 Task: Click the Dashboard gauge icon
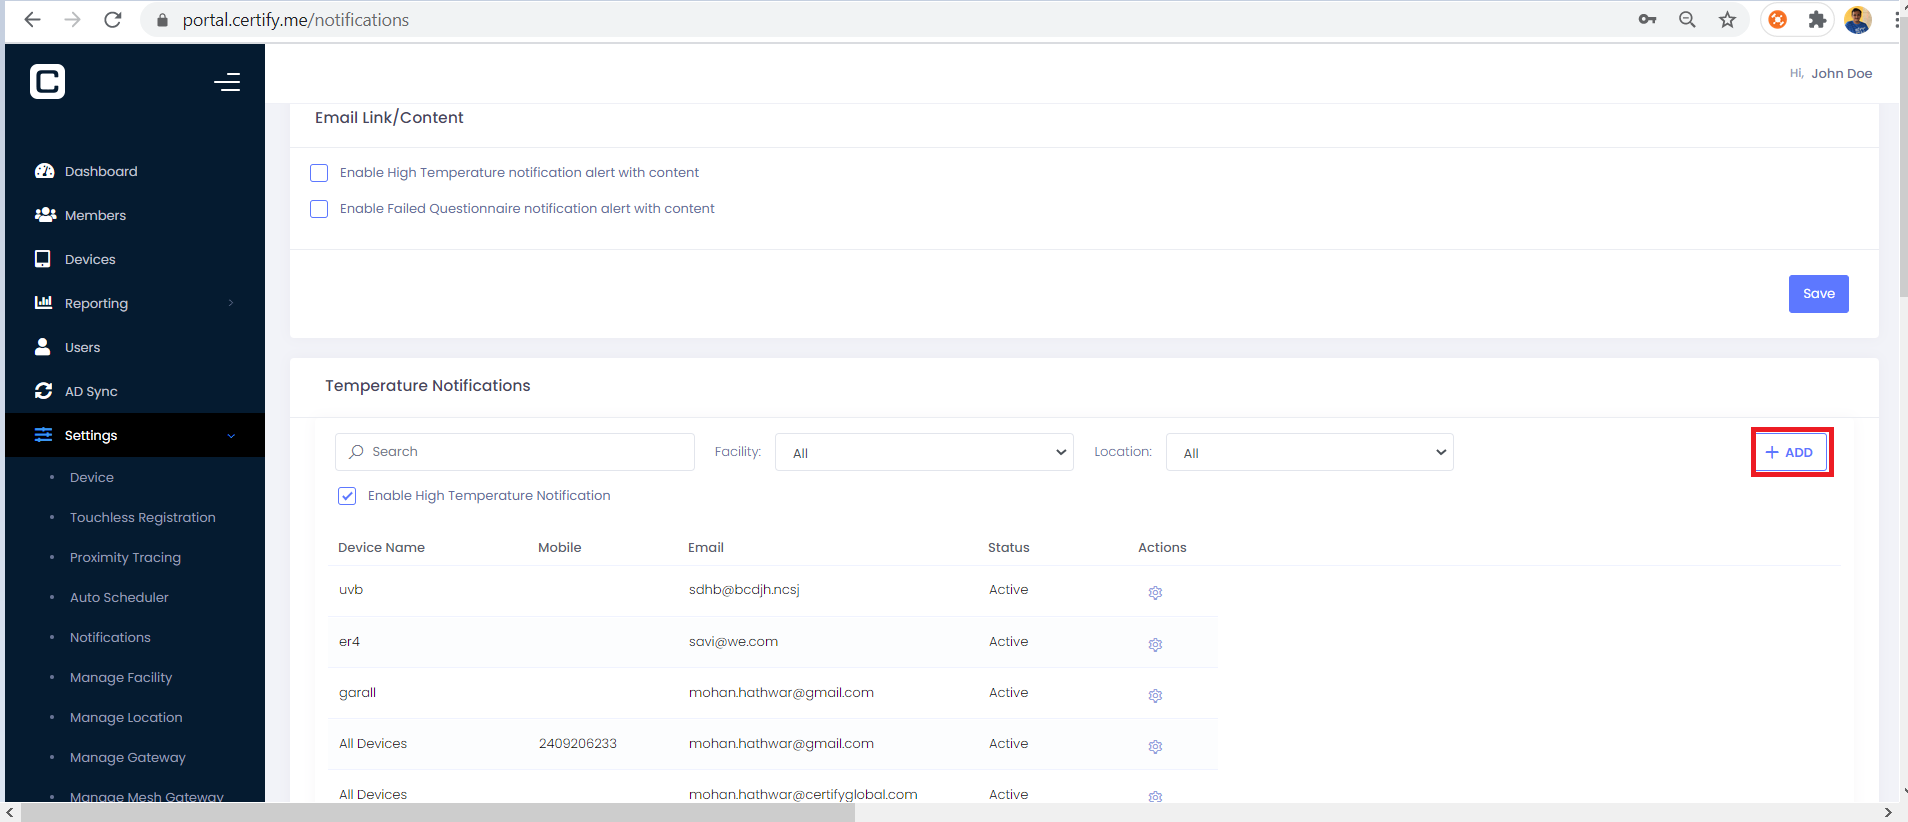[x=44, y=171]
